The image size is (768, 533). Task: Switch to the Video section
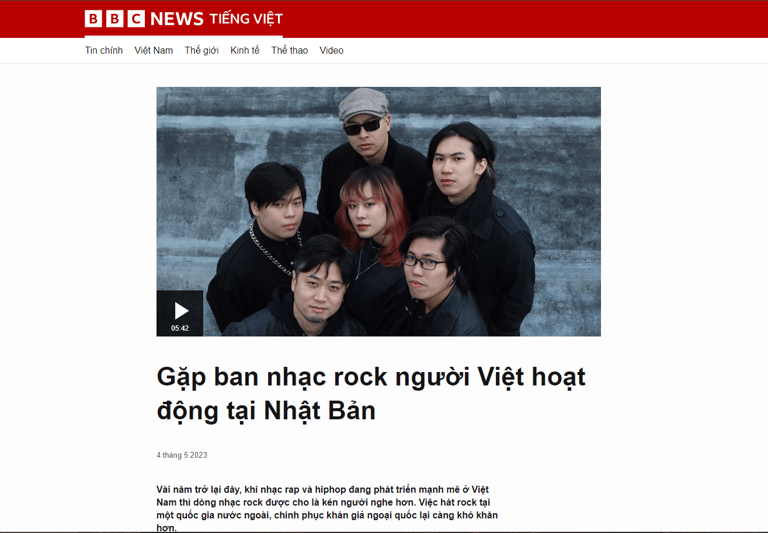point(332,50)
